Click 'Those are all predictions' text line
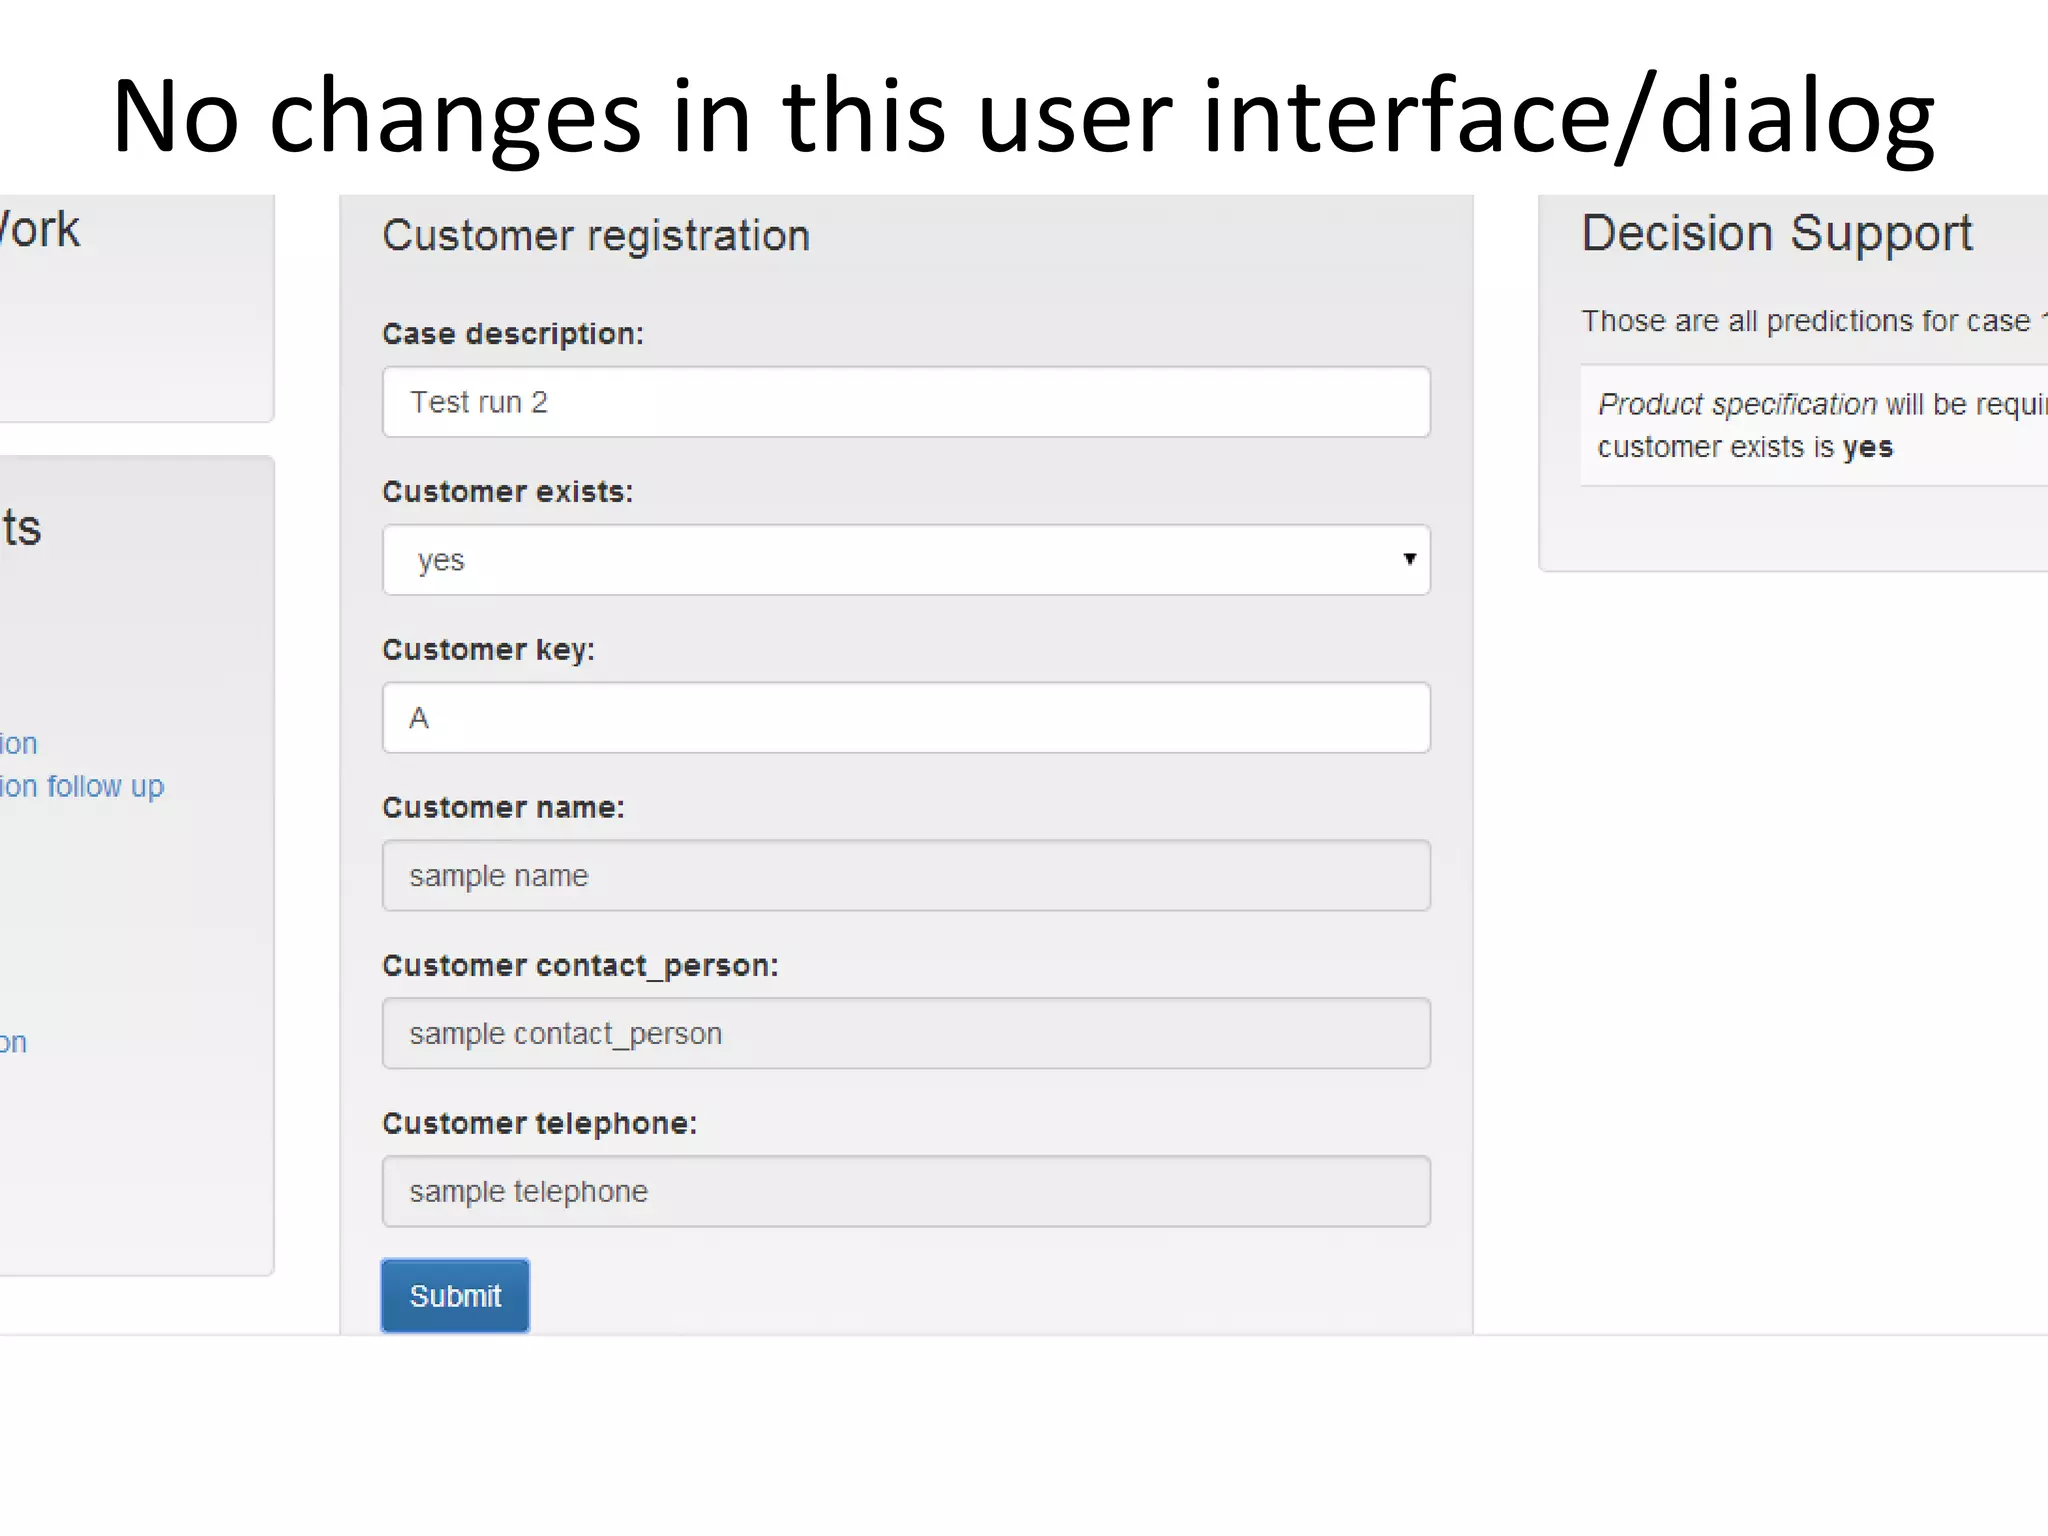 coord(1805,321)
